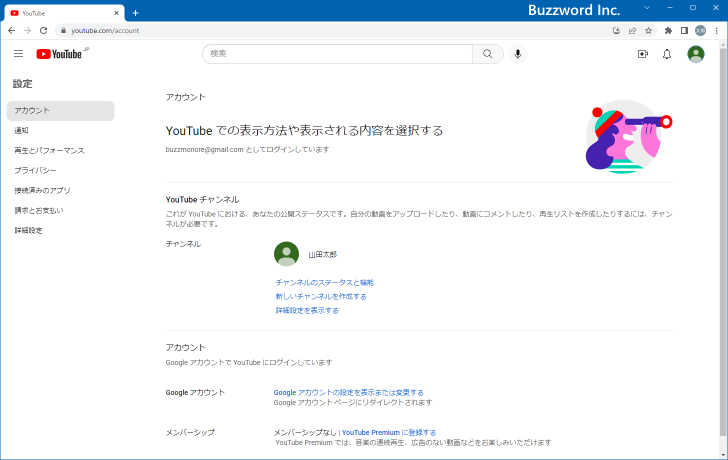Open the account avatar menu in the YouTube header
728x460 pixels.
click(696, 54)
